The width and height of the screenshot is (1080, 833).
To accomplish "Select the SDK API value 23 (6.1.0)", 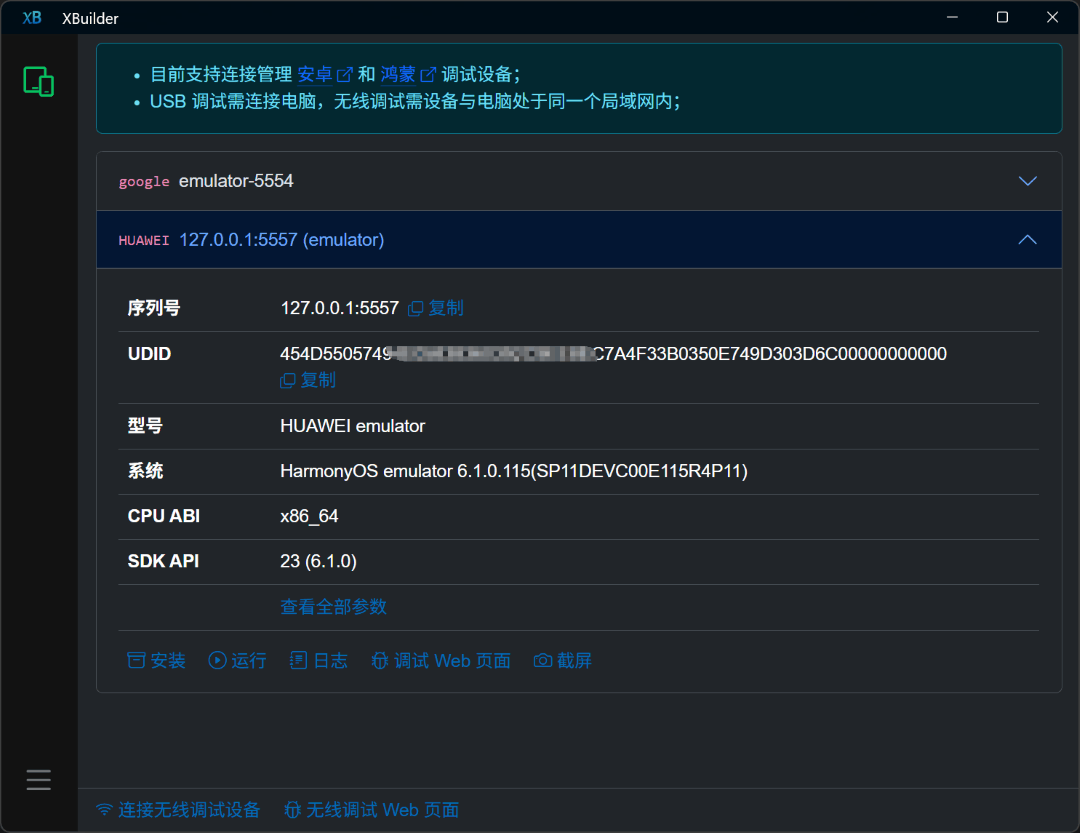I will [318, 562].
